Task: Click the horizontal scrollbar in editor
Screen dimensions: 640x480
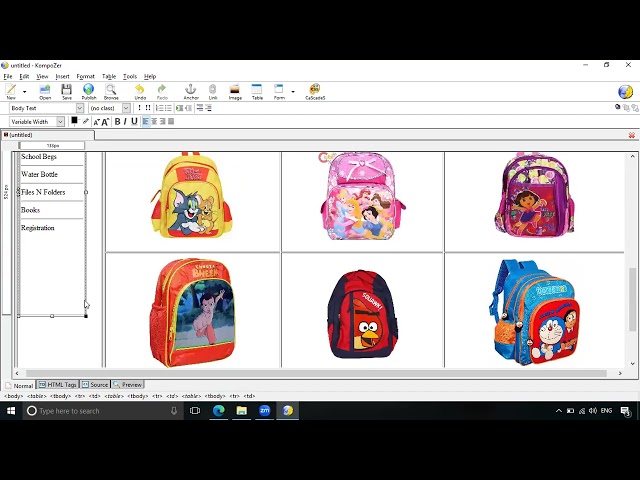Action: (x=318, y=373)
